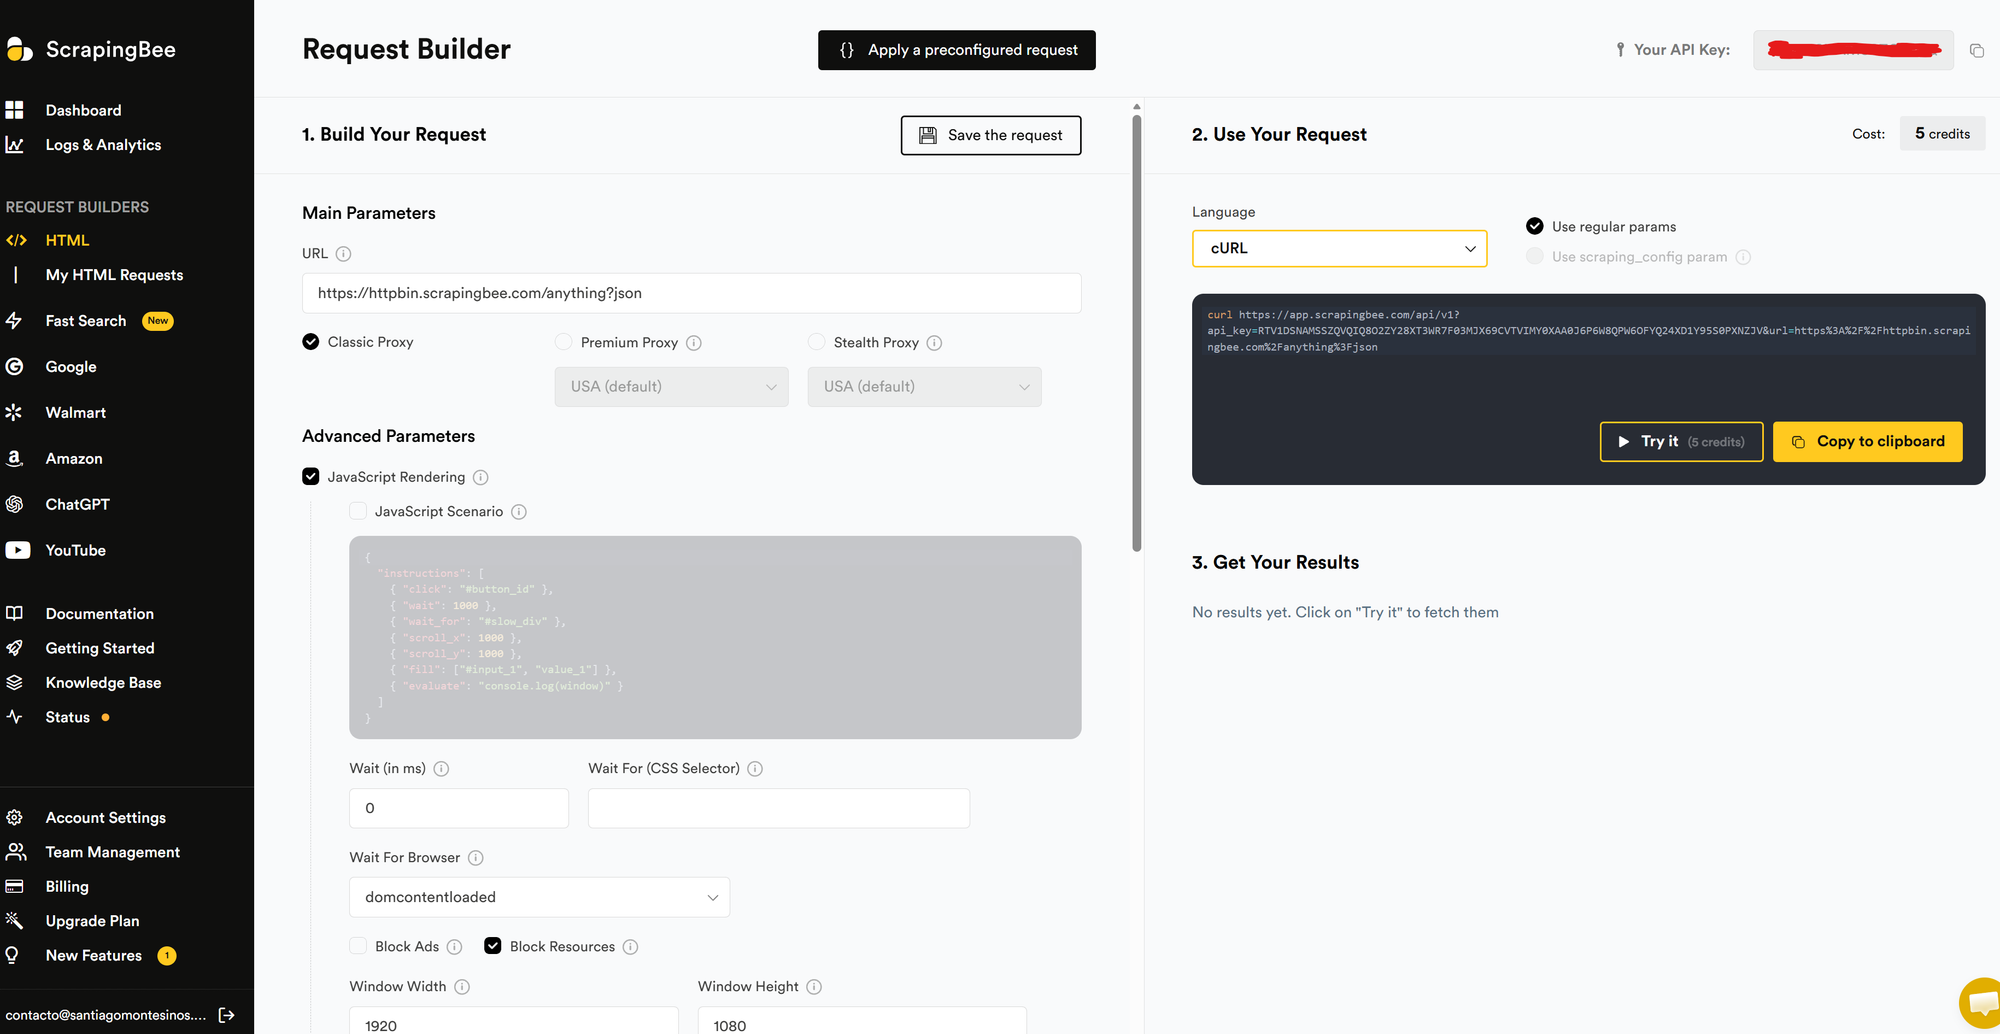The image size is (2000, 1034).
Task: Expand the domcontentloaded Wait For Browser dropdown
Action: click(x=539, y=897)
